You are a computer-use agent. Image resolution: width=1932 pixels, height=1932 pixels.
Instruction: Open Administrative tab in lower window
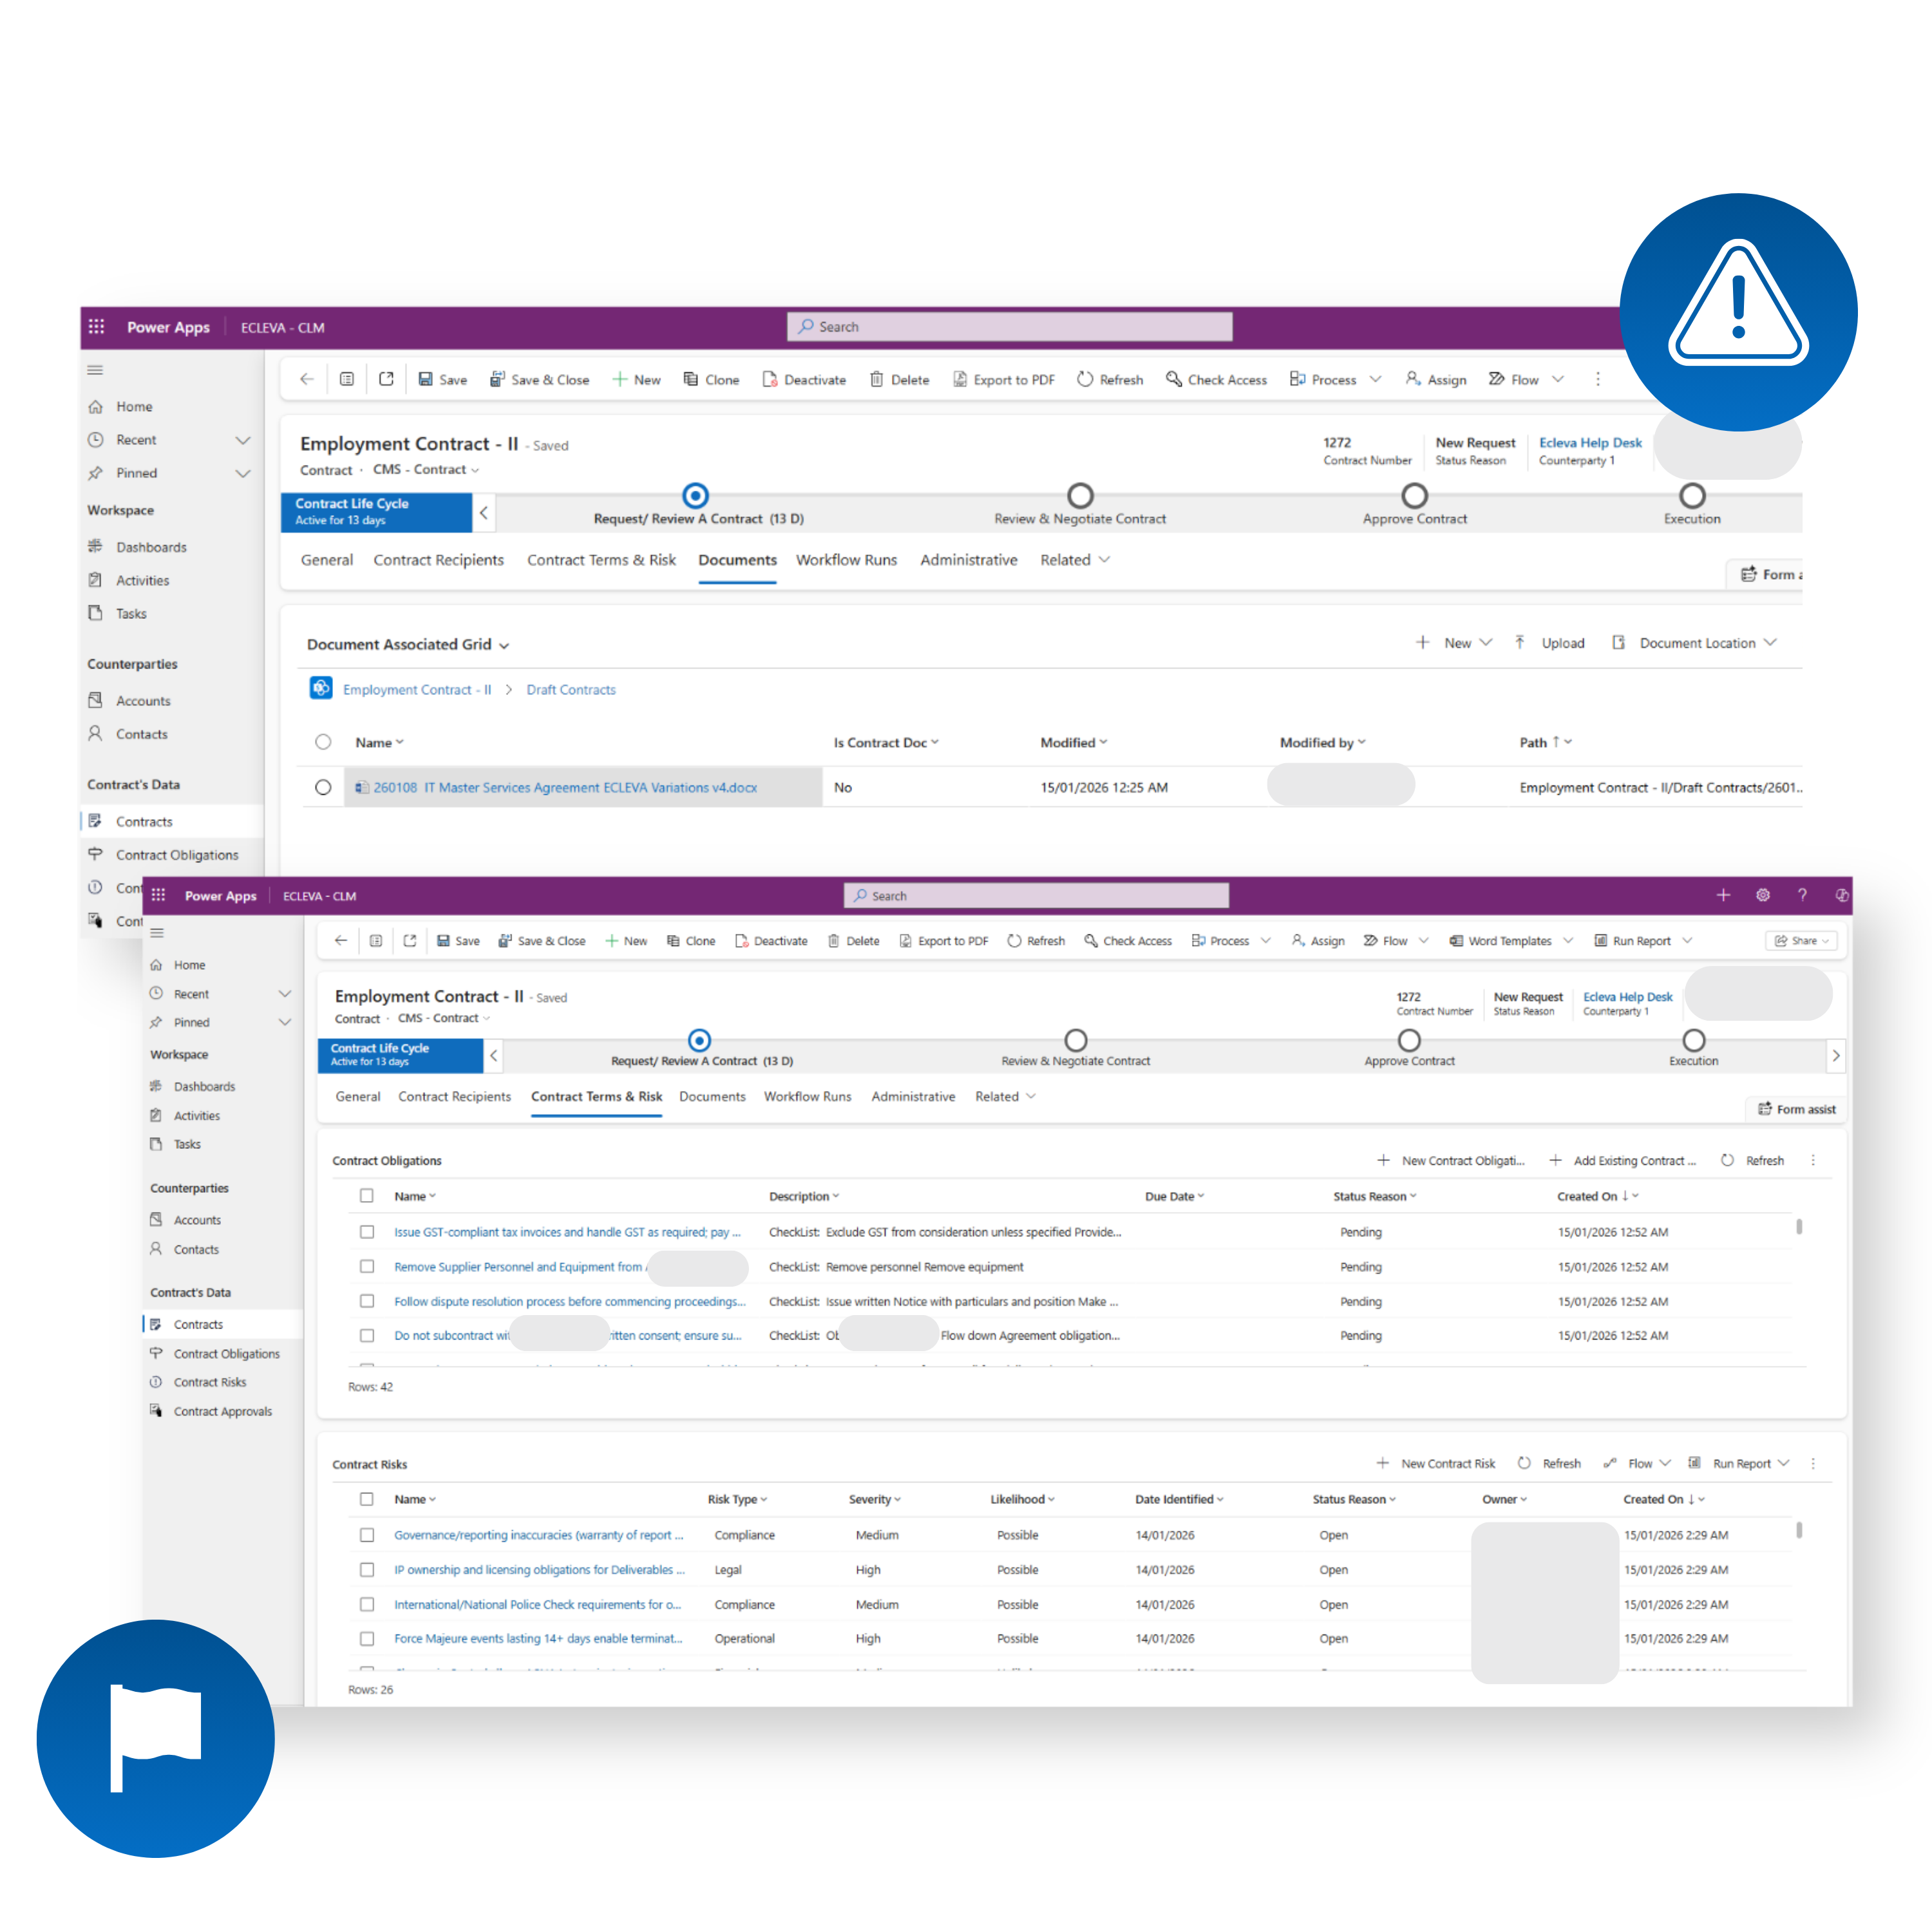click(913, 1097)
